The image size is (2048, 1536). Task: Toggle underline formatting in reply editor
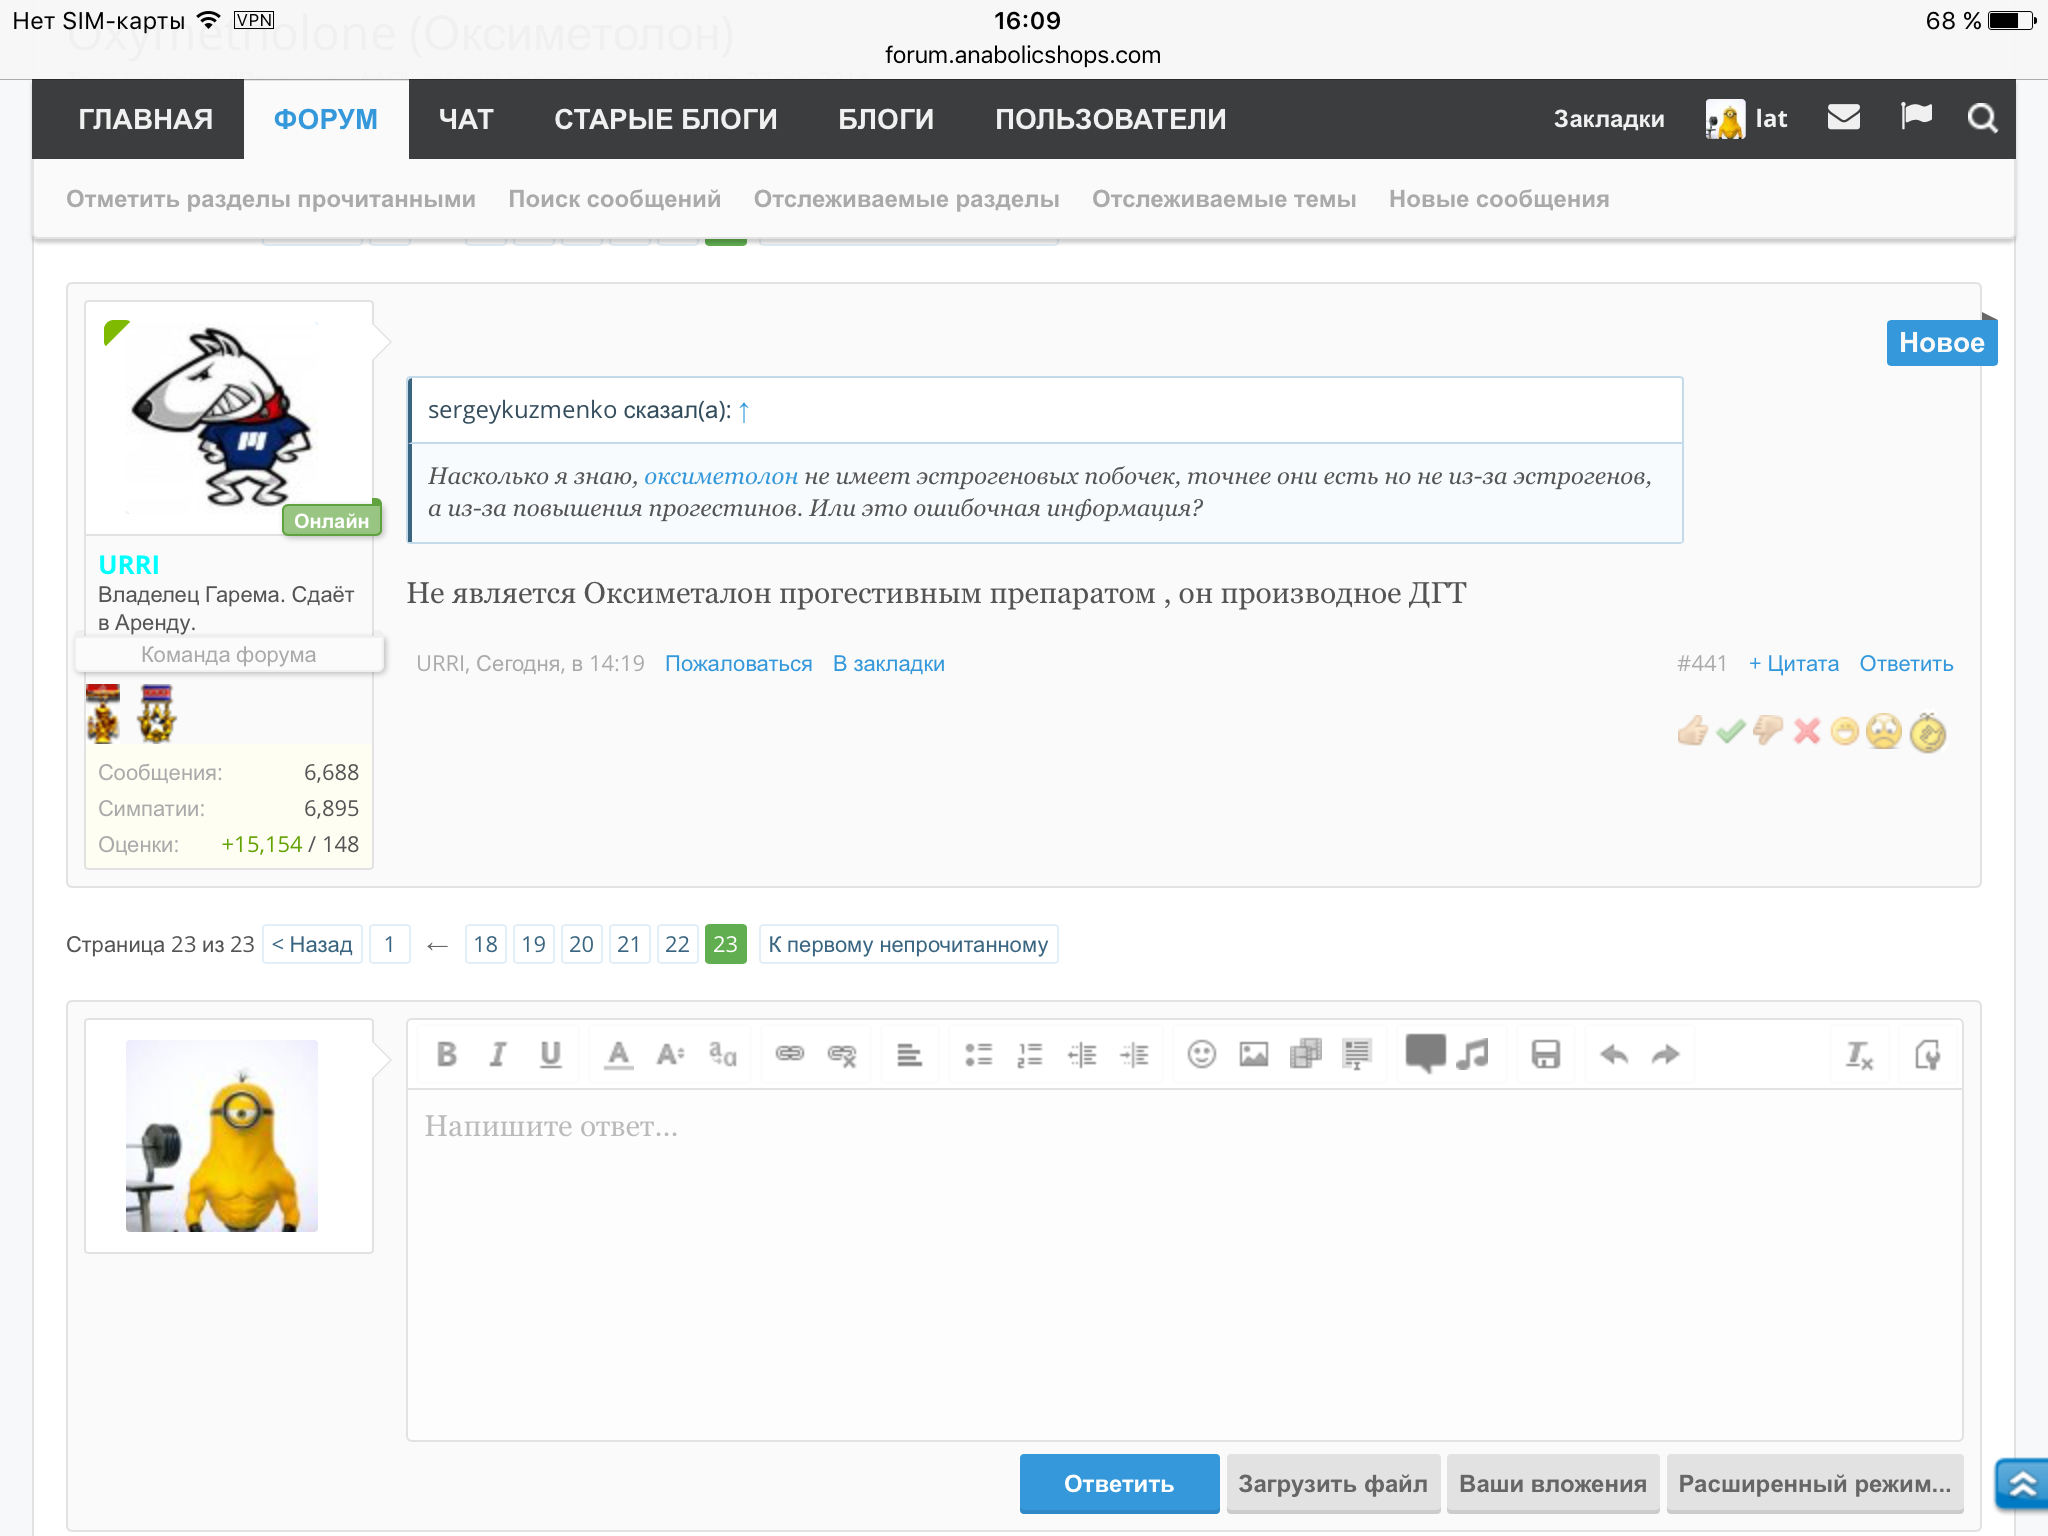click(550, 1054)
